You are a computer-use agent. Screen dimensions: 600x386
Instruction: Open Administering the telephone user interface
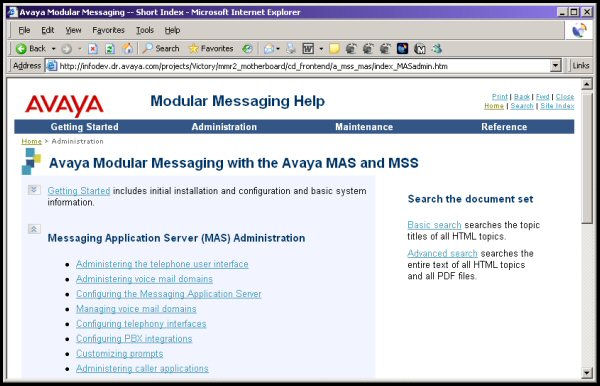click(162, 264)
